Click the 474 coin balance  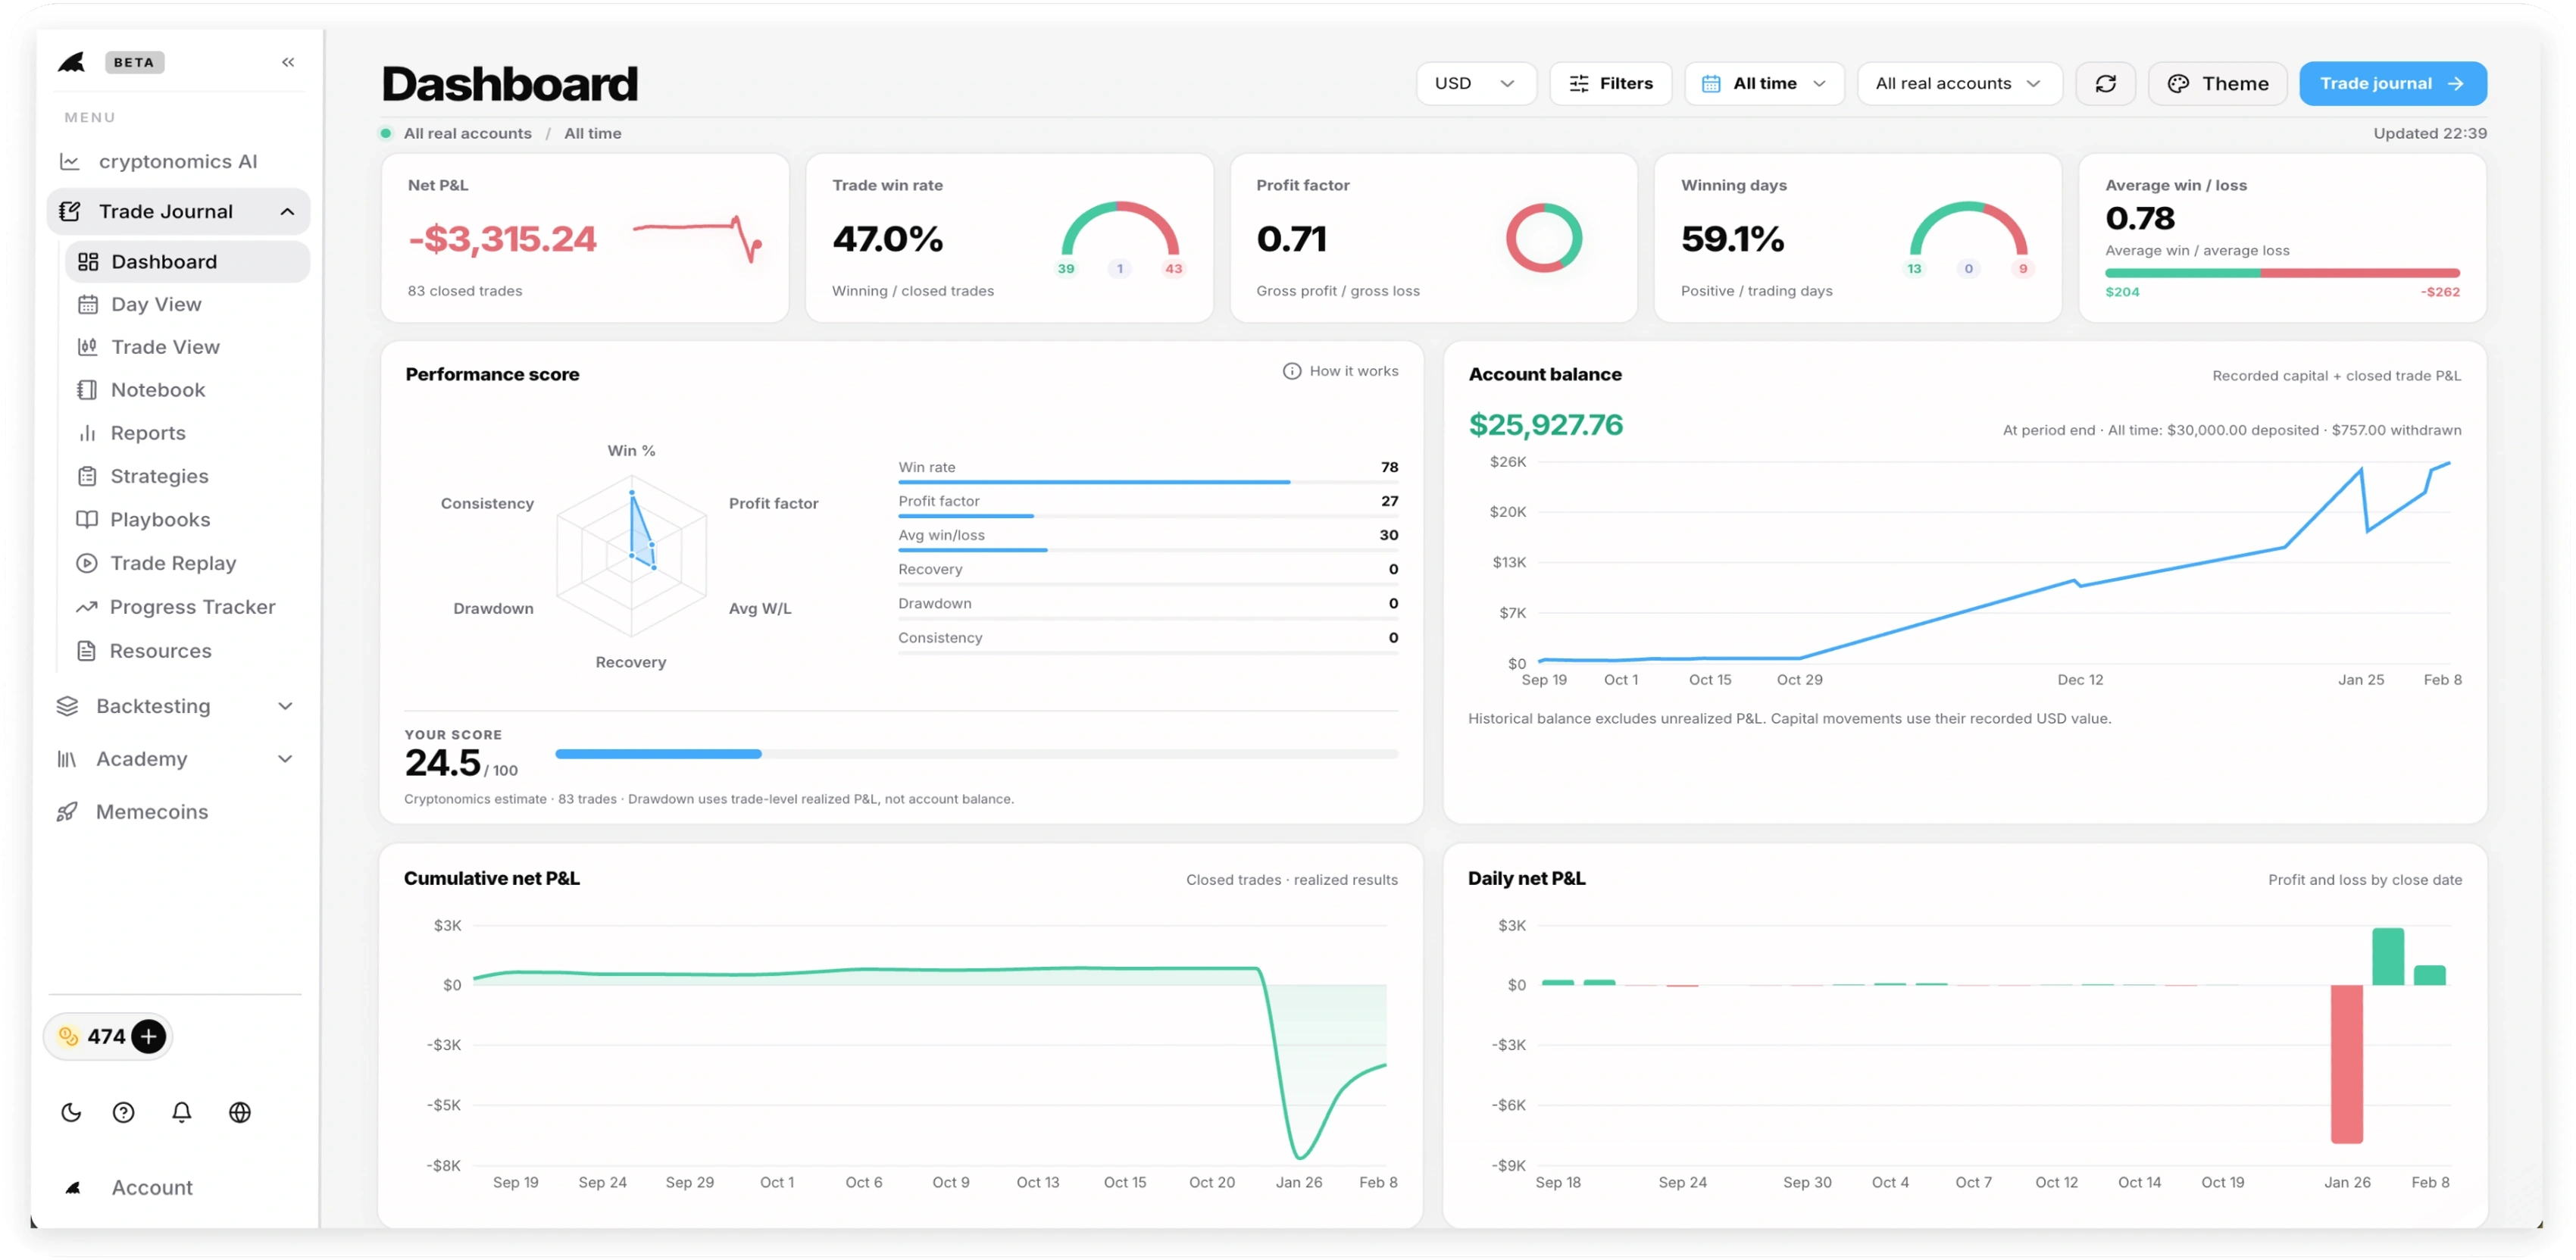pyautogui.click(x=106, y=1037)
